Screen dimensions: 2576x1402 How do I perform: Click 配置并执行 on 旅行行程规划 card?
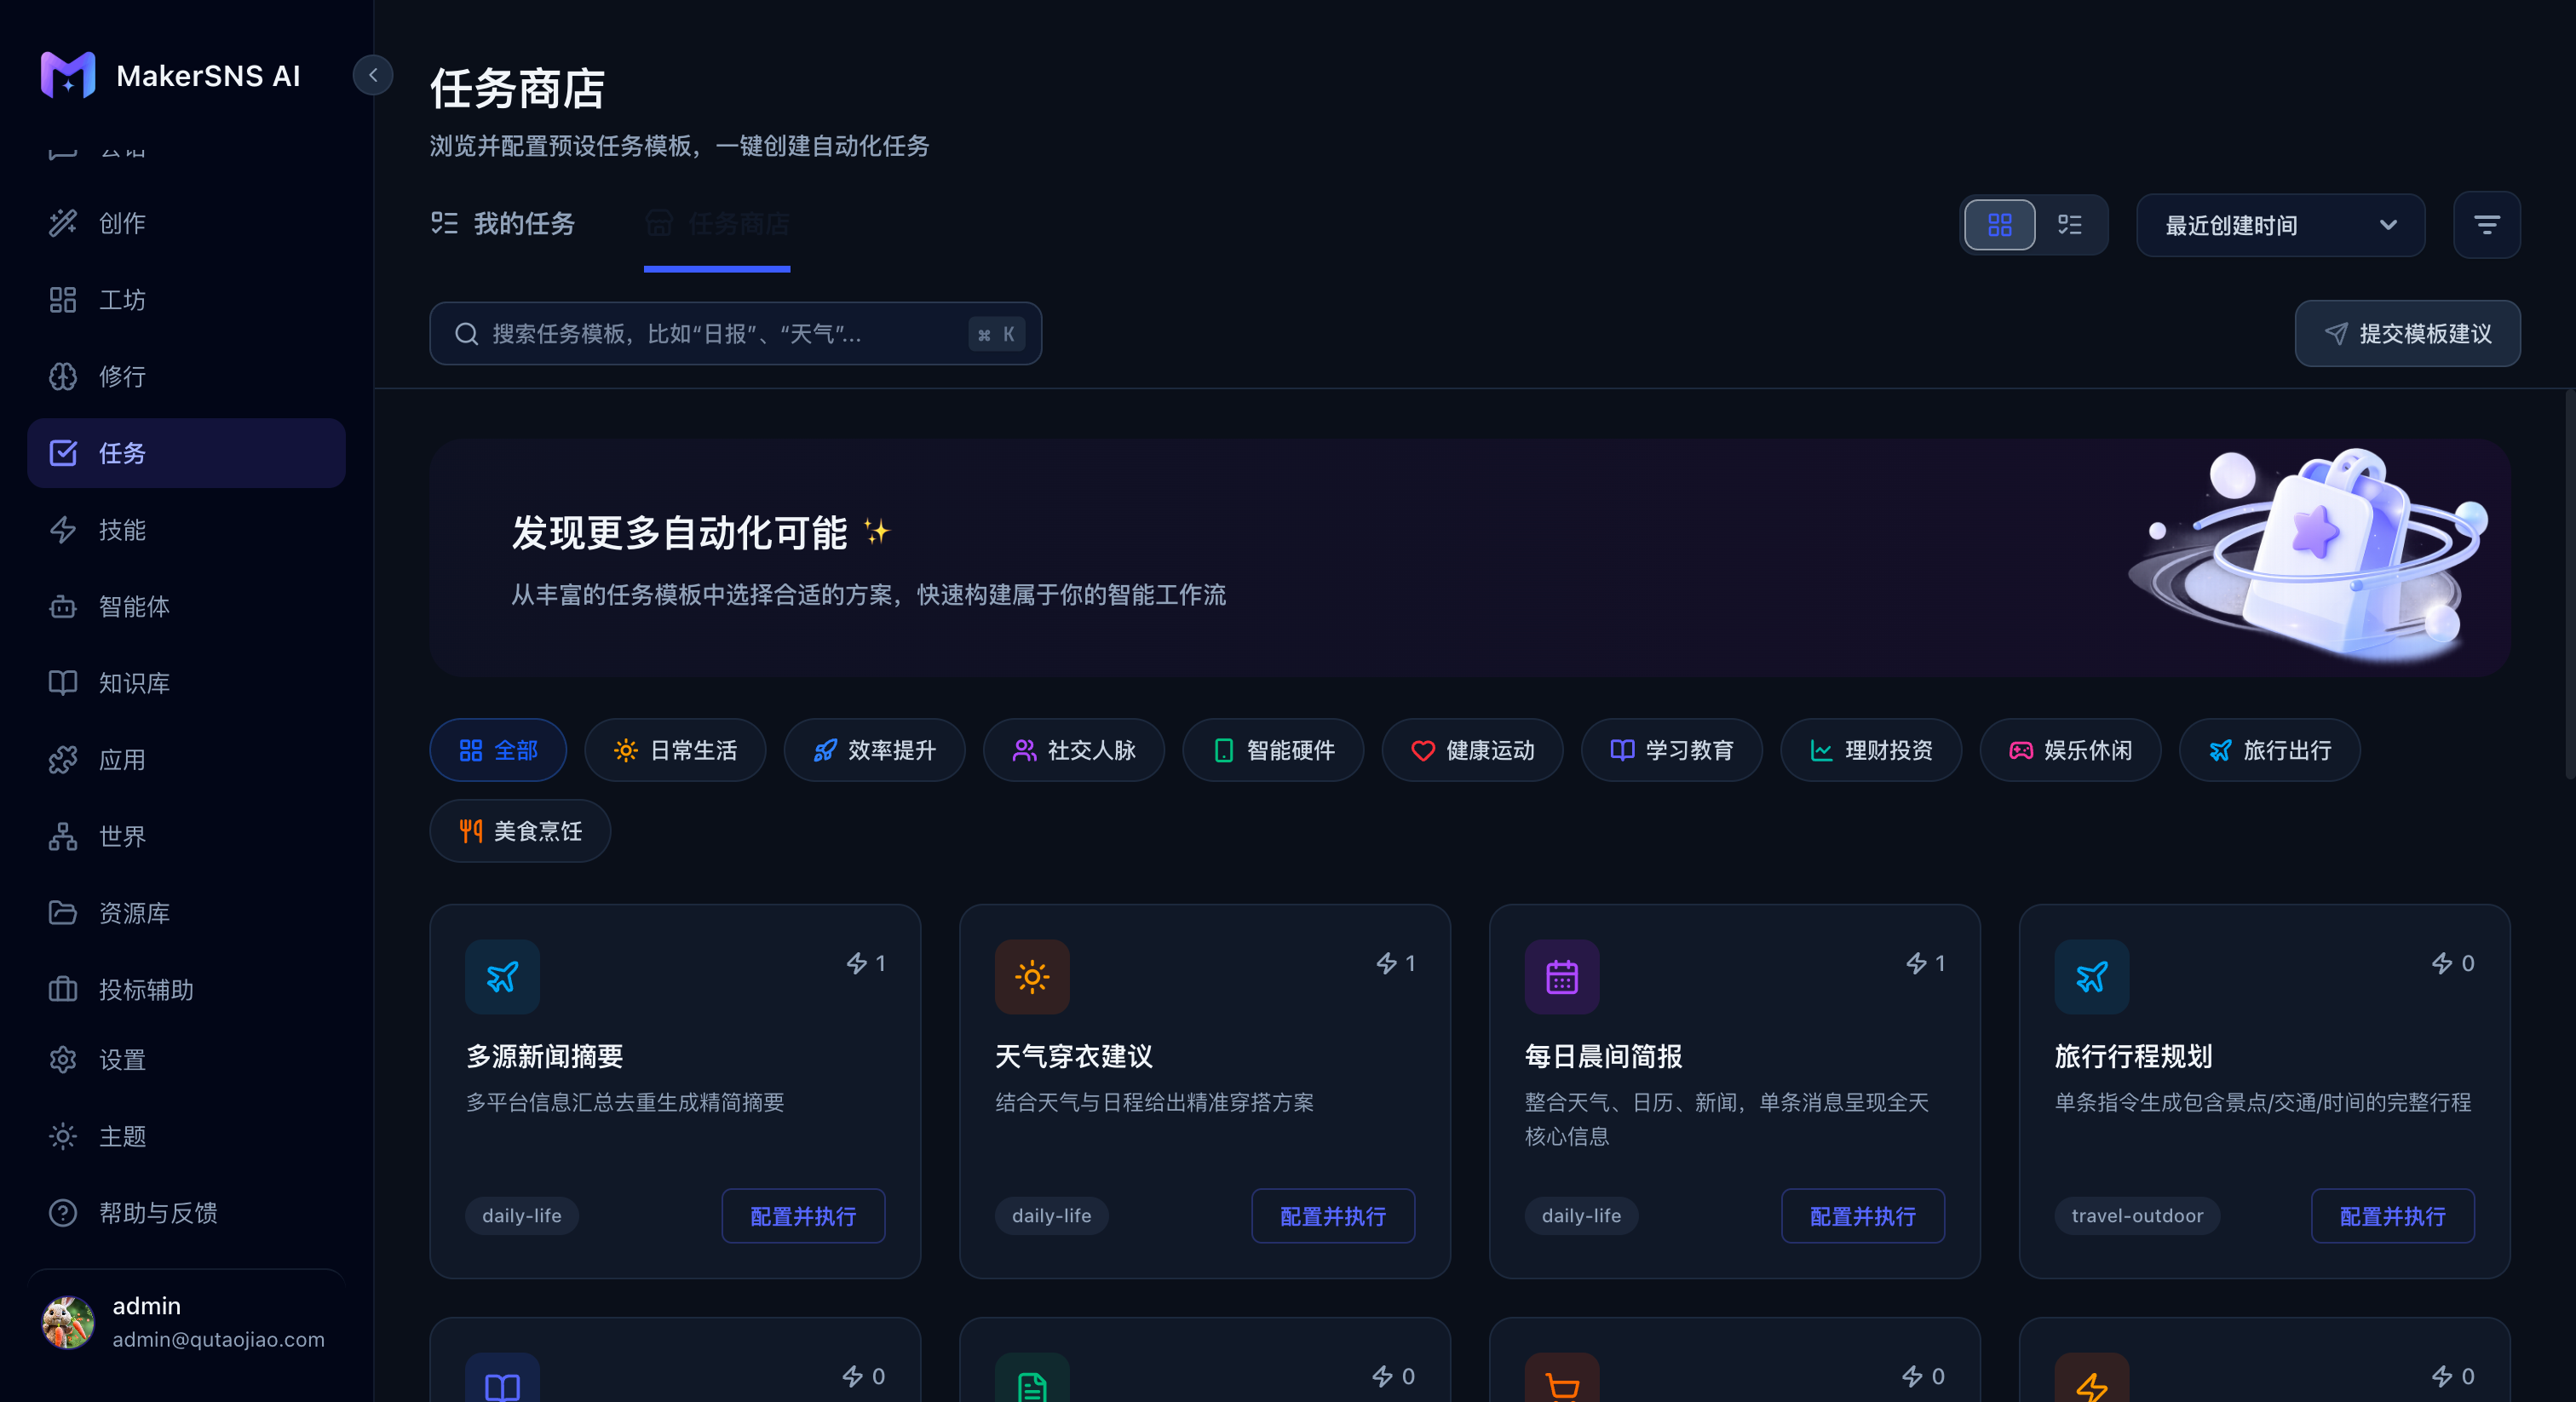tap(2393, 1216)
